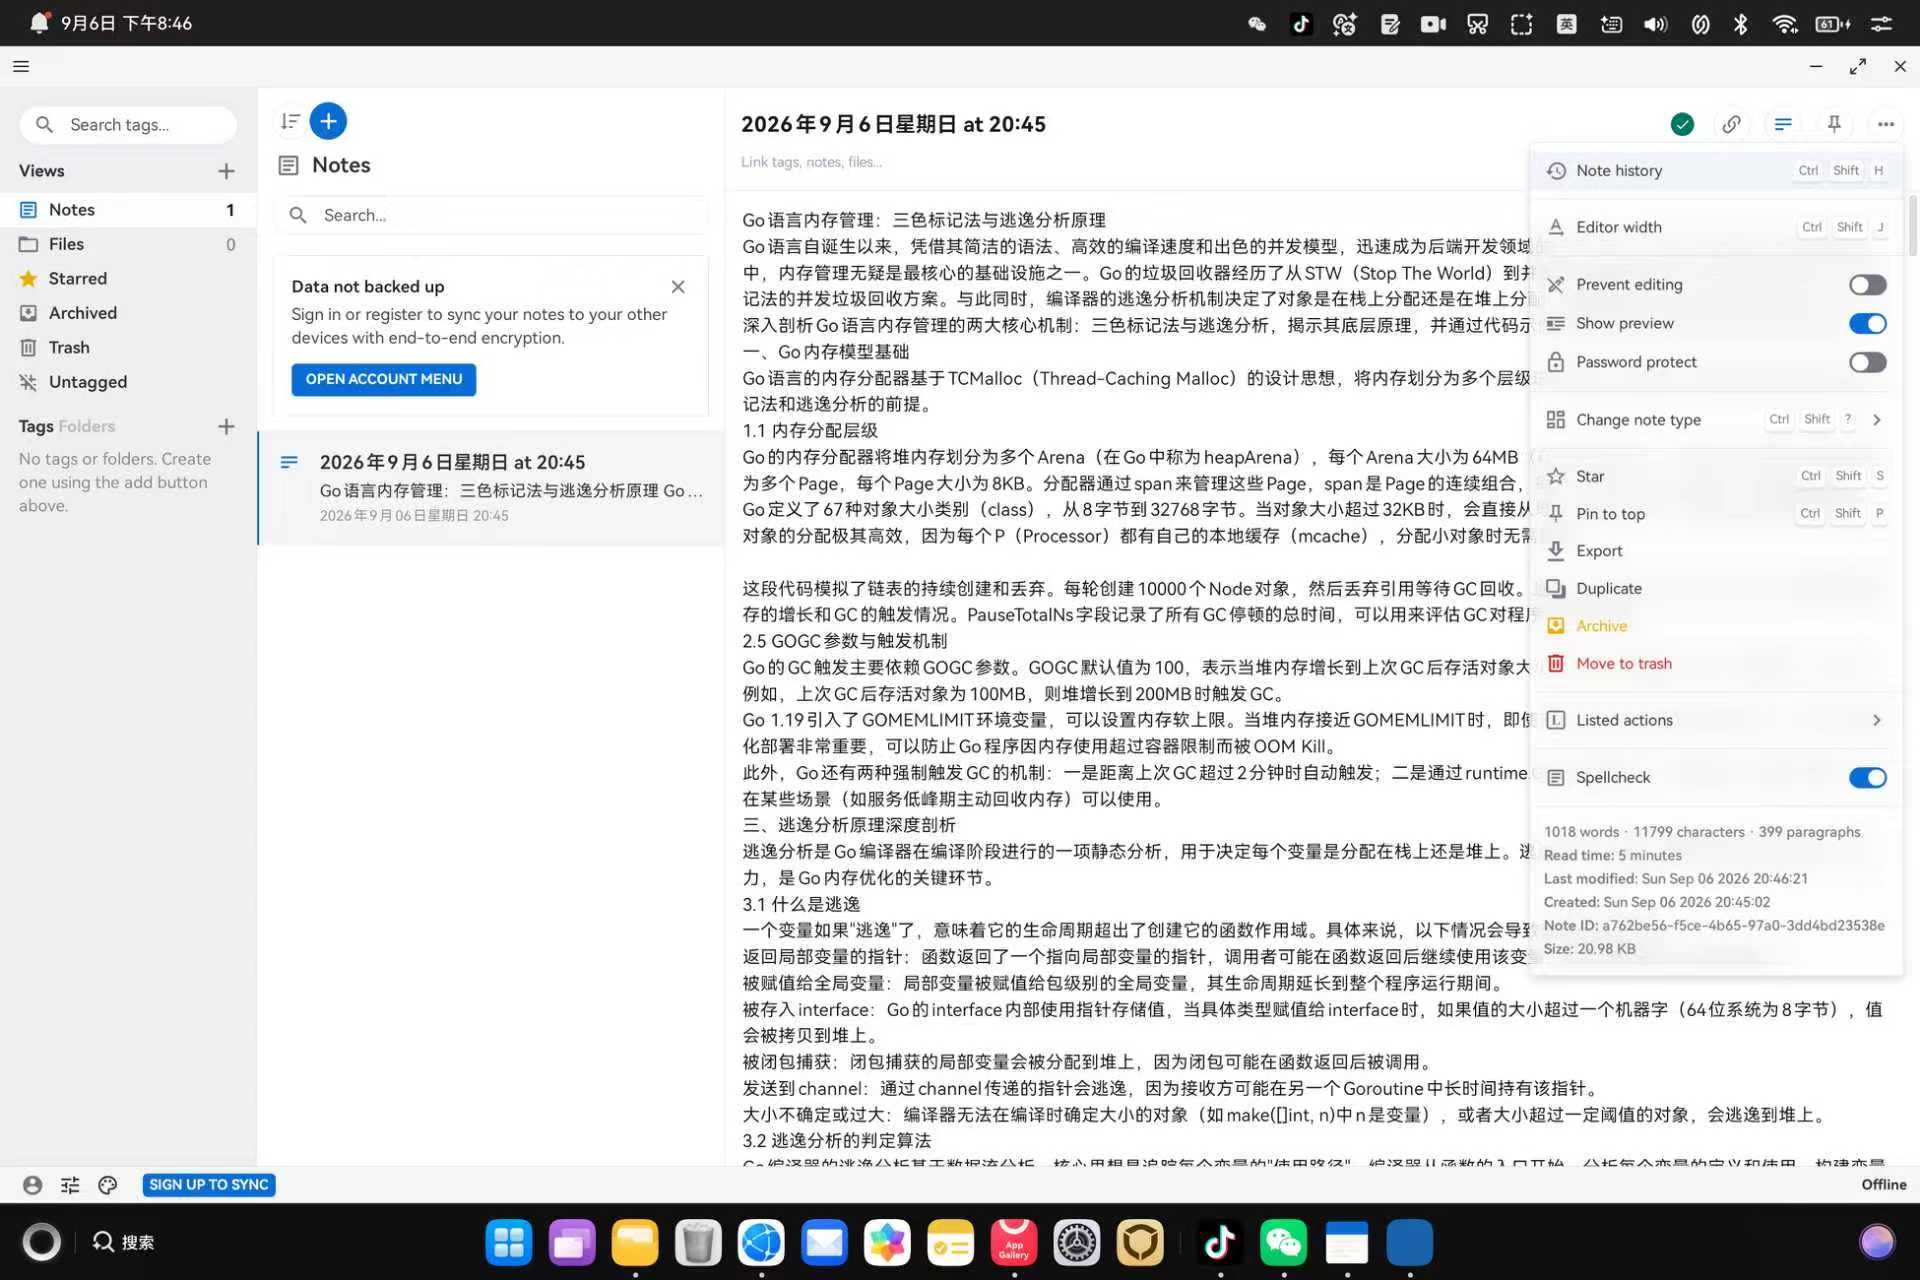Open system Settings gear in dock
Viewport: 1920px width, 1280px height.
click(x=1076, y=1243)
